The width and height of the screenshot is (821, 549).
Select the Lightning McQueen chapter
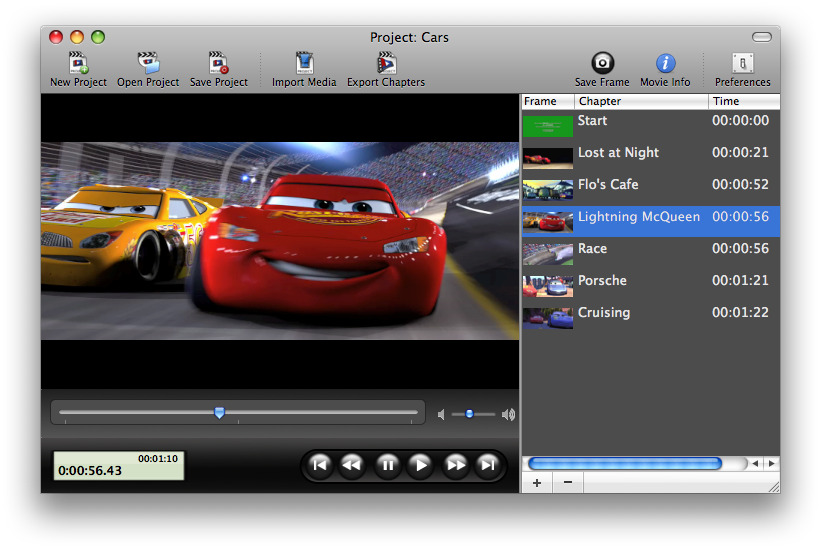click(650, 221)
